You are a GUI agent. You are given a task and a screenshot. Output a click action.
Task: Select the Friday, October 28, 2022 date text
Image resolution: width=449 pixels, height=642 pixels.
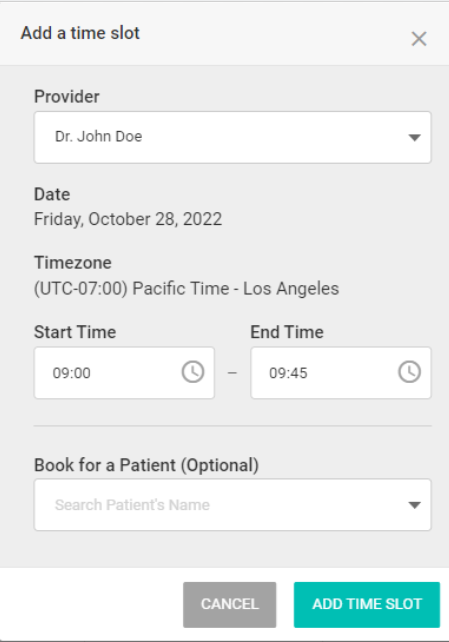128,219
